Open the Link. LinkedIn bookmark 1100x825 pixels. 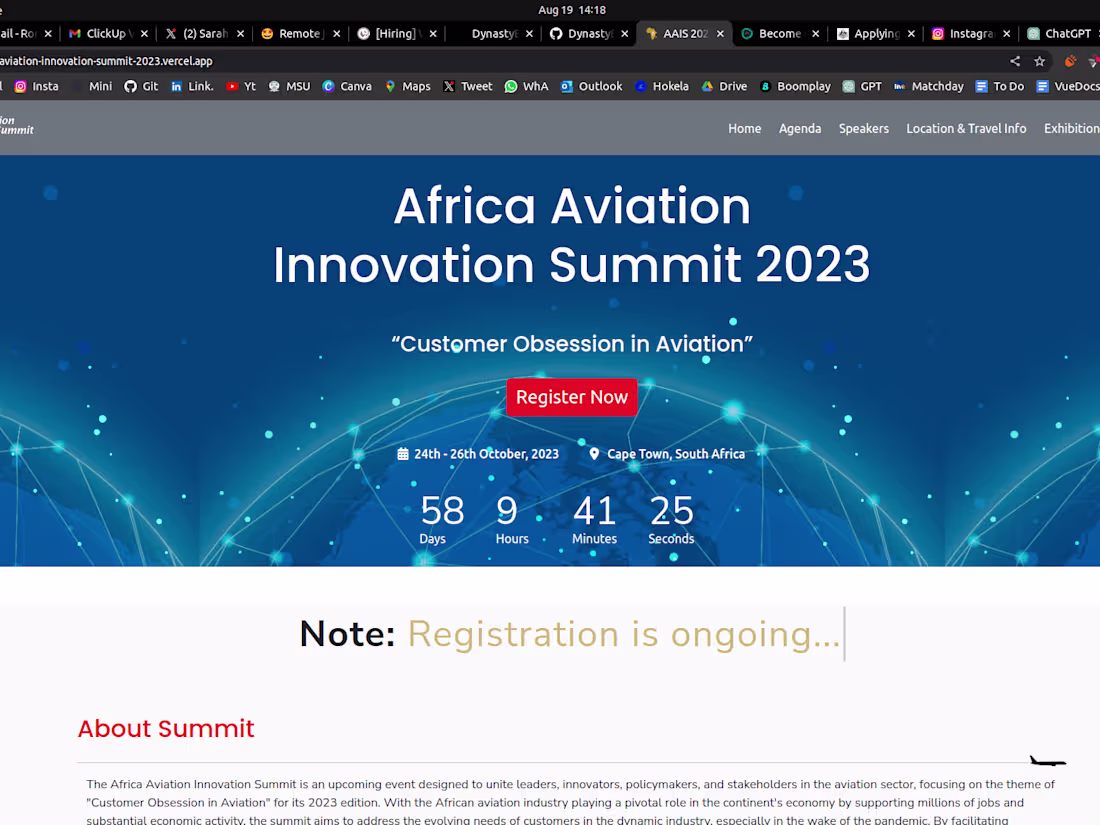[192, 86]
